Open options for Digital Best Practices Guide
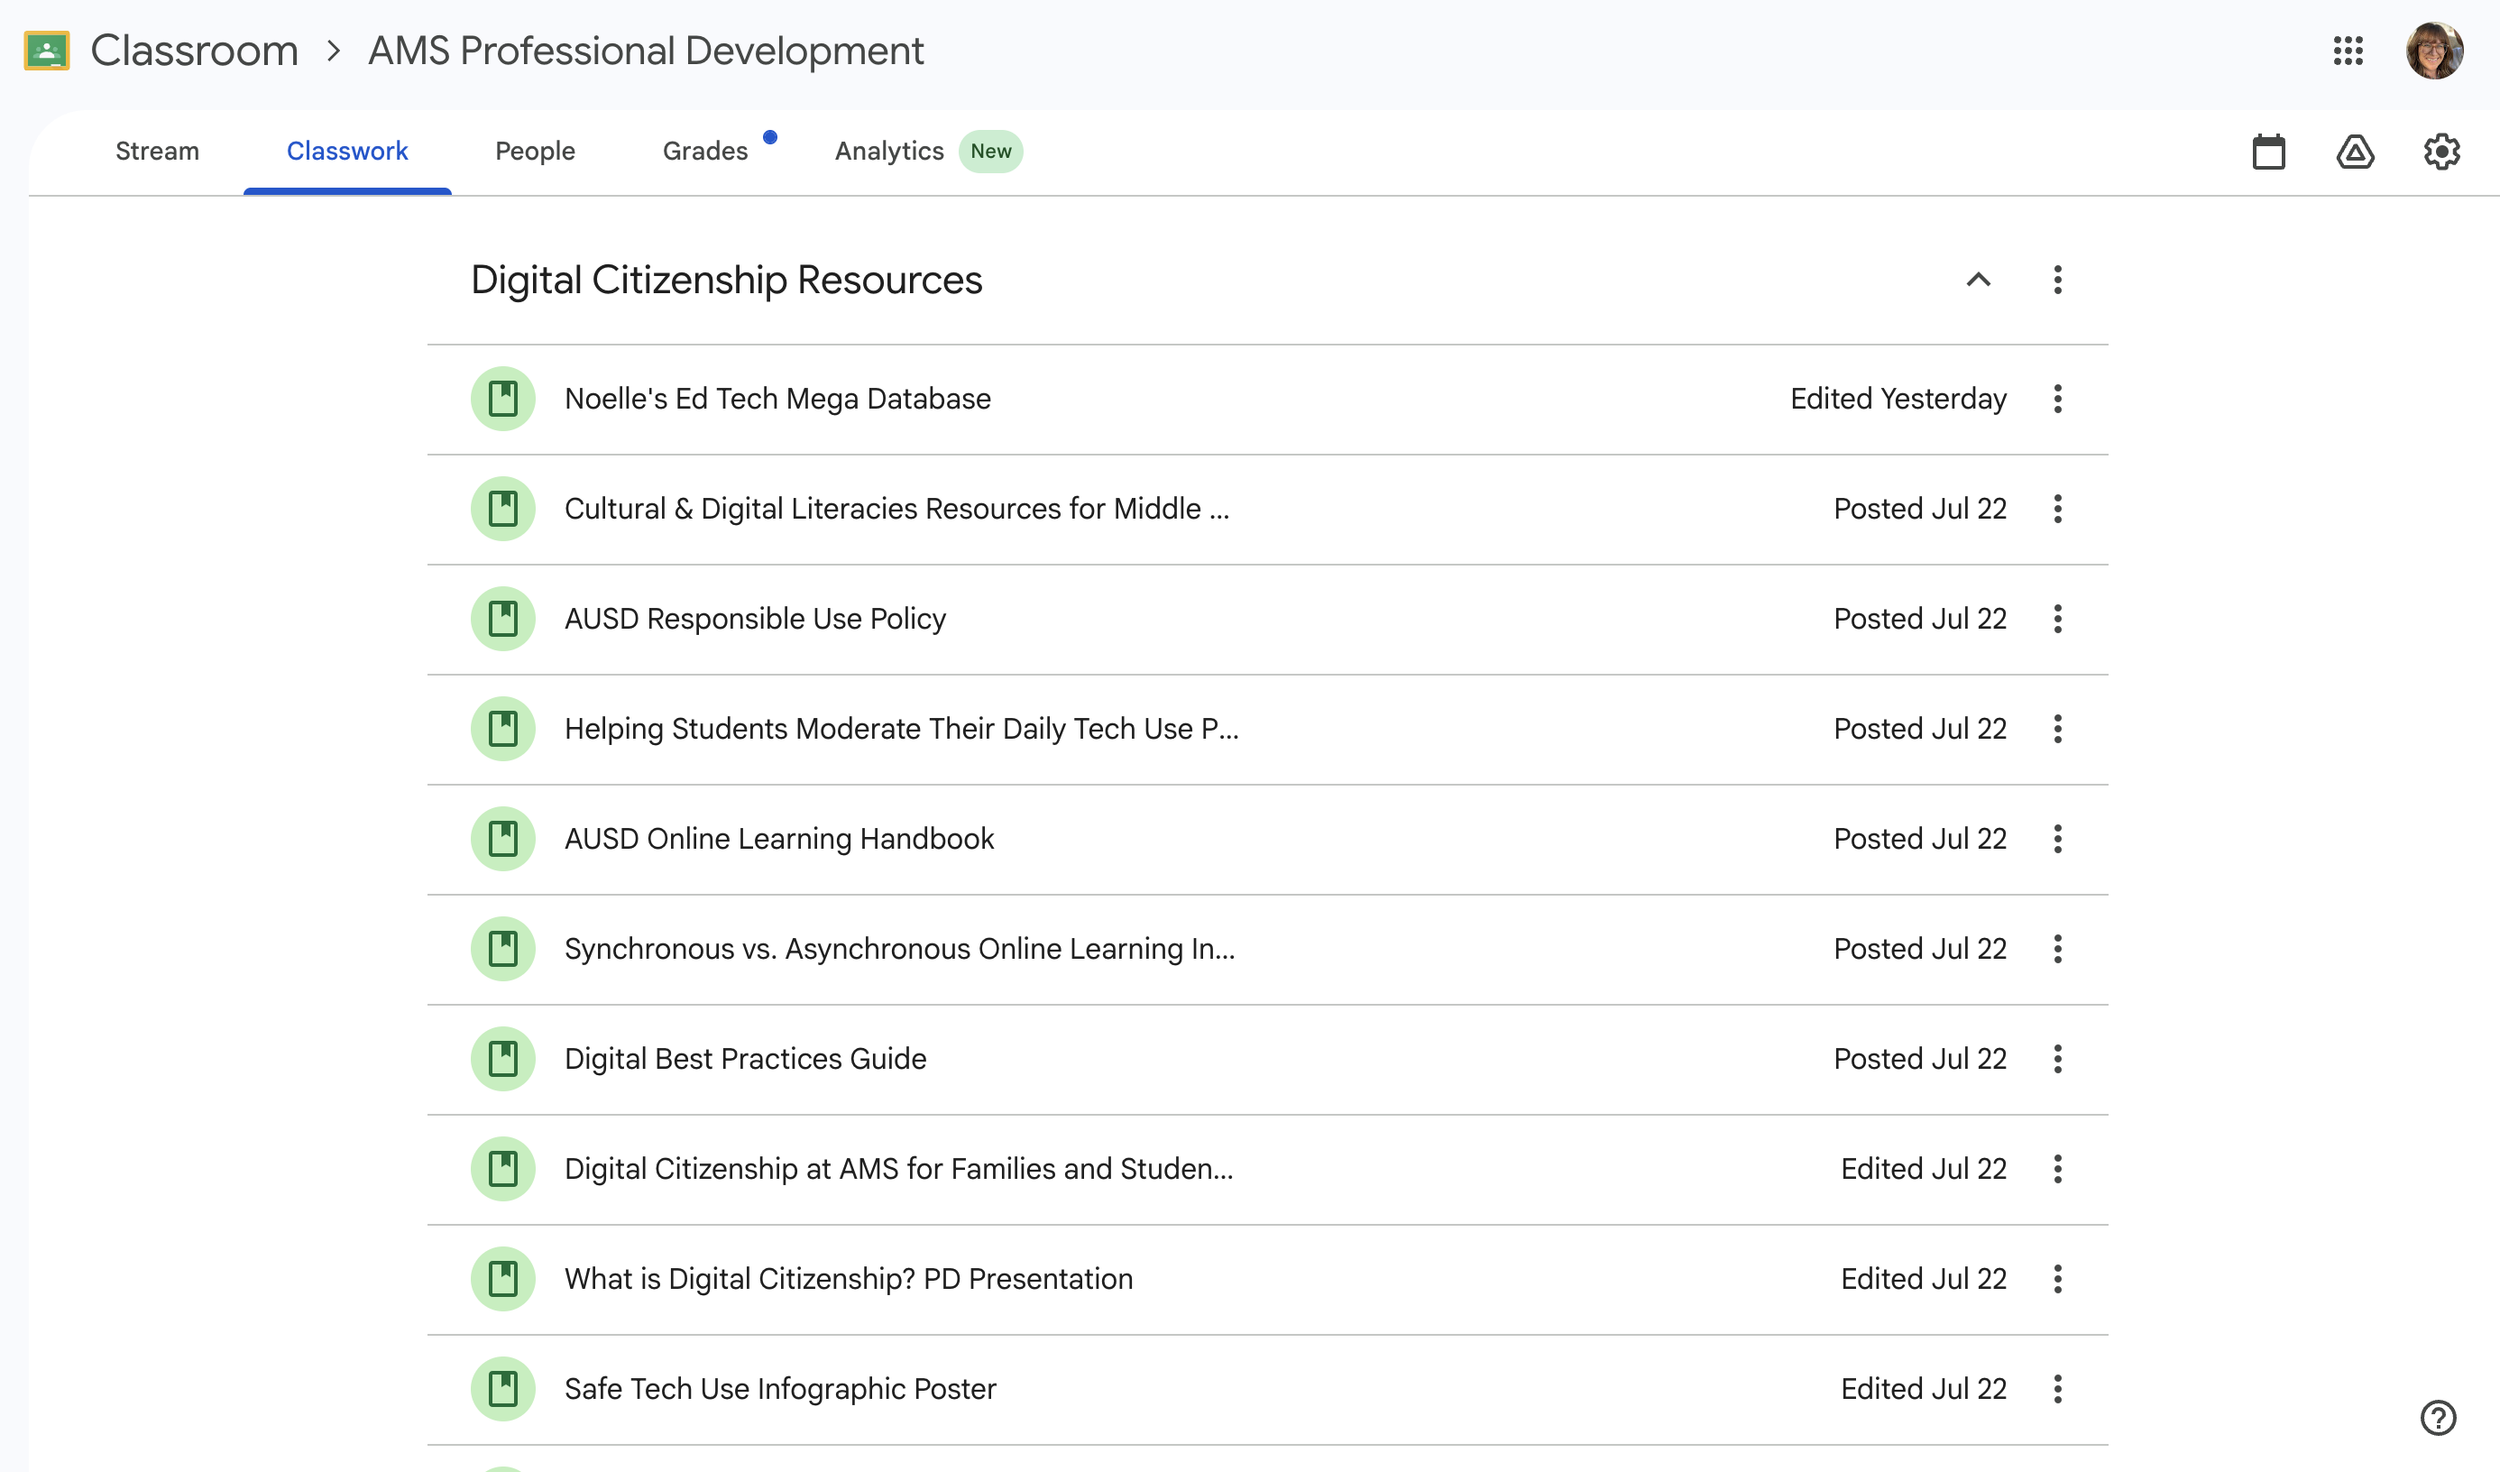Image resolution: width=2500 pixels, height=1472 pixels. pos(2057,1059)
